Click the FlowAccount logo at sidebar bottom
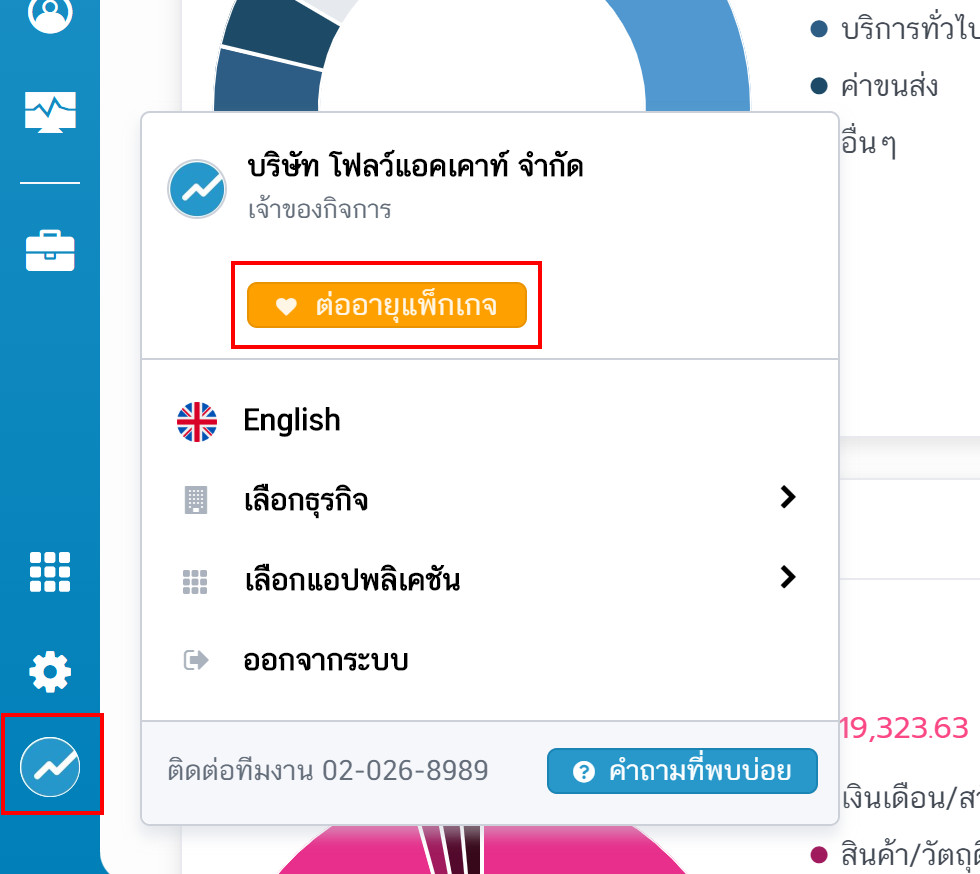 coord(50,766)
